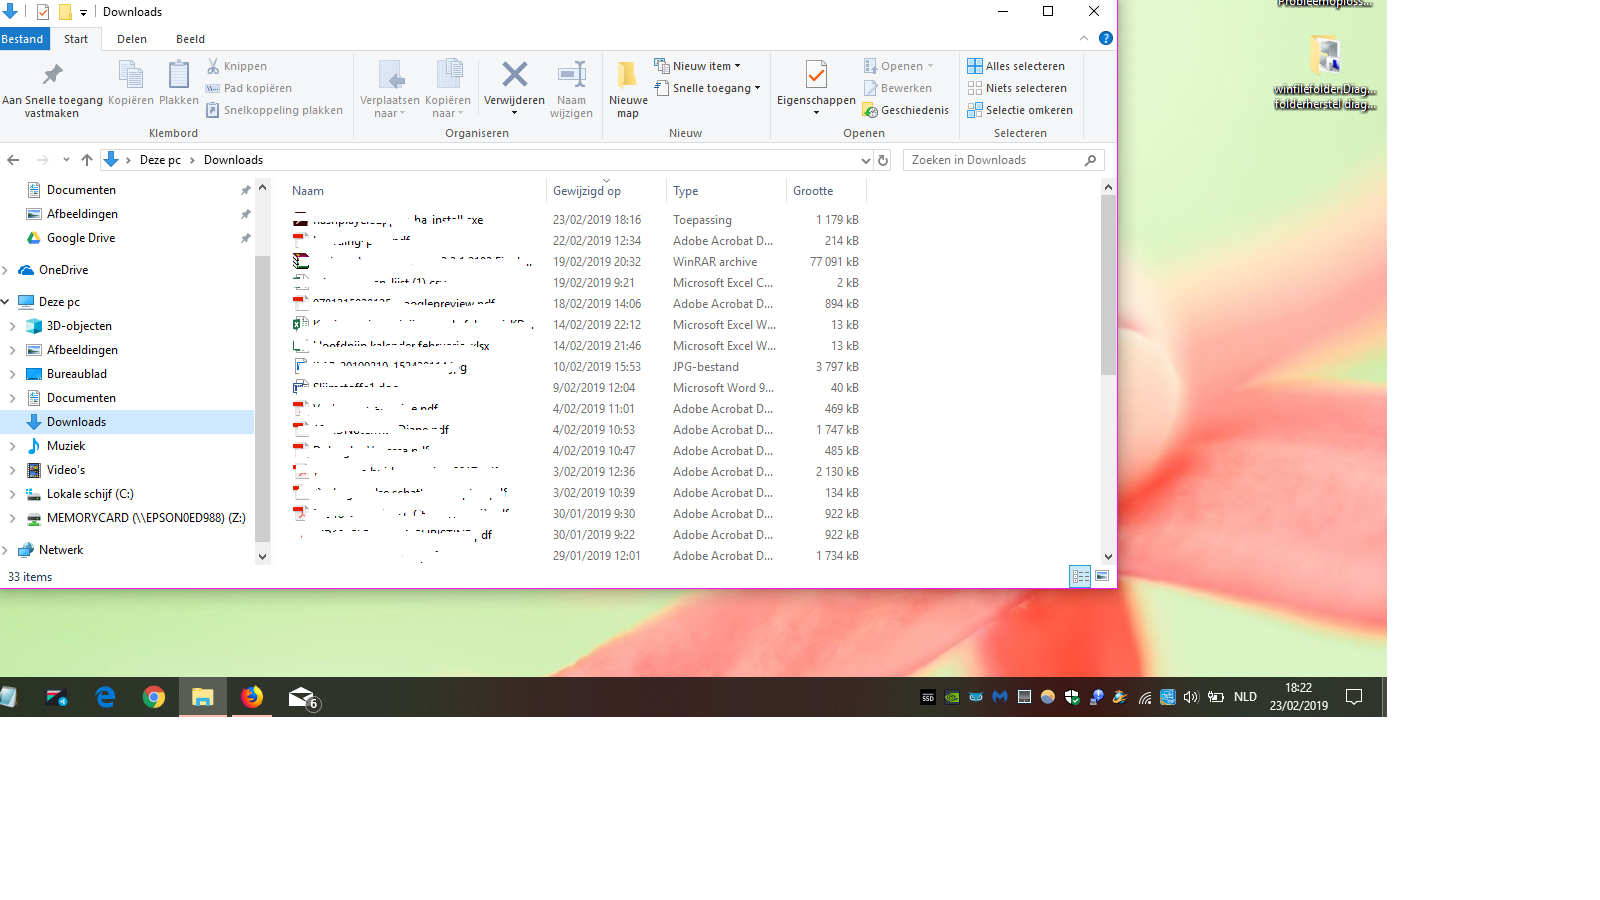Open the Help question mark icon
The width and height of the screenshot is (1600, 900).
[1105, 38]
